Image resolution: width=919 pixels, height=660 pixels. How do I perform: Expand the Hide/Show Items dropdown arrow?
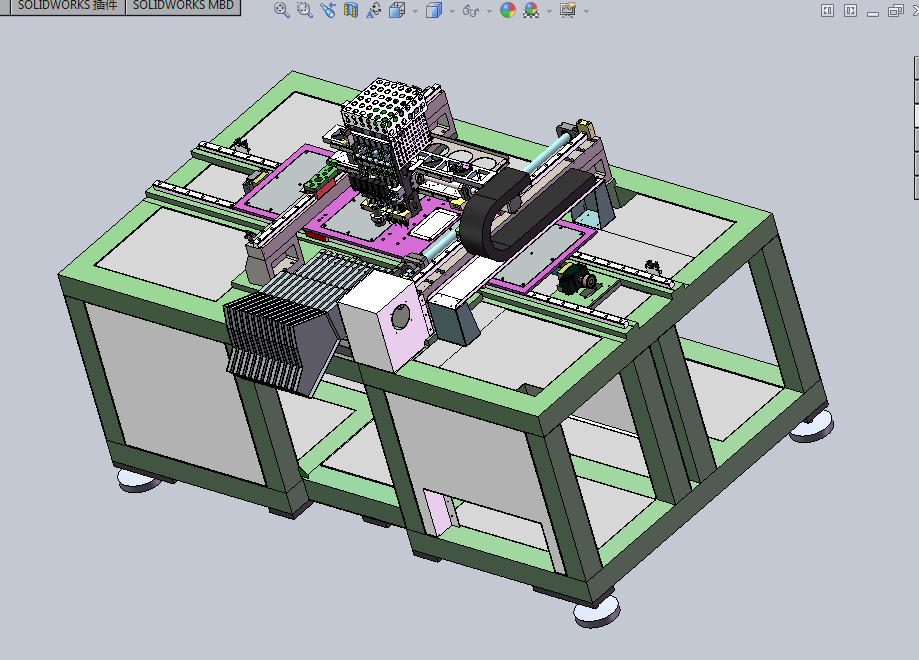point(489,11)
